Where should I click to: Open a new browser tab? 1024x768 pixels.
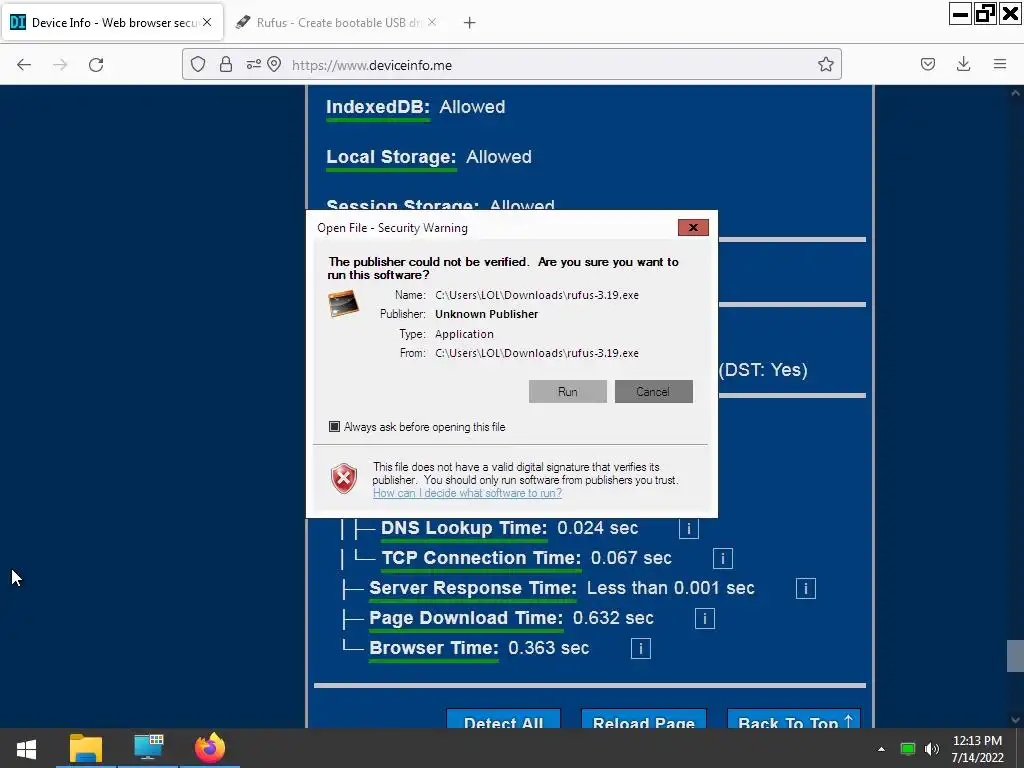469,23
